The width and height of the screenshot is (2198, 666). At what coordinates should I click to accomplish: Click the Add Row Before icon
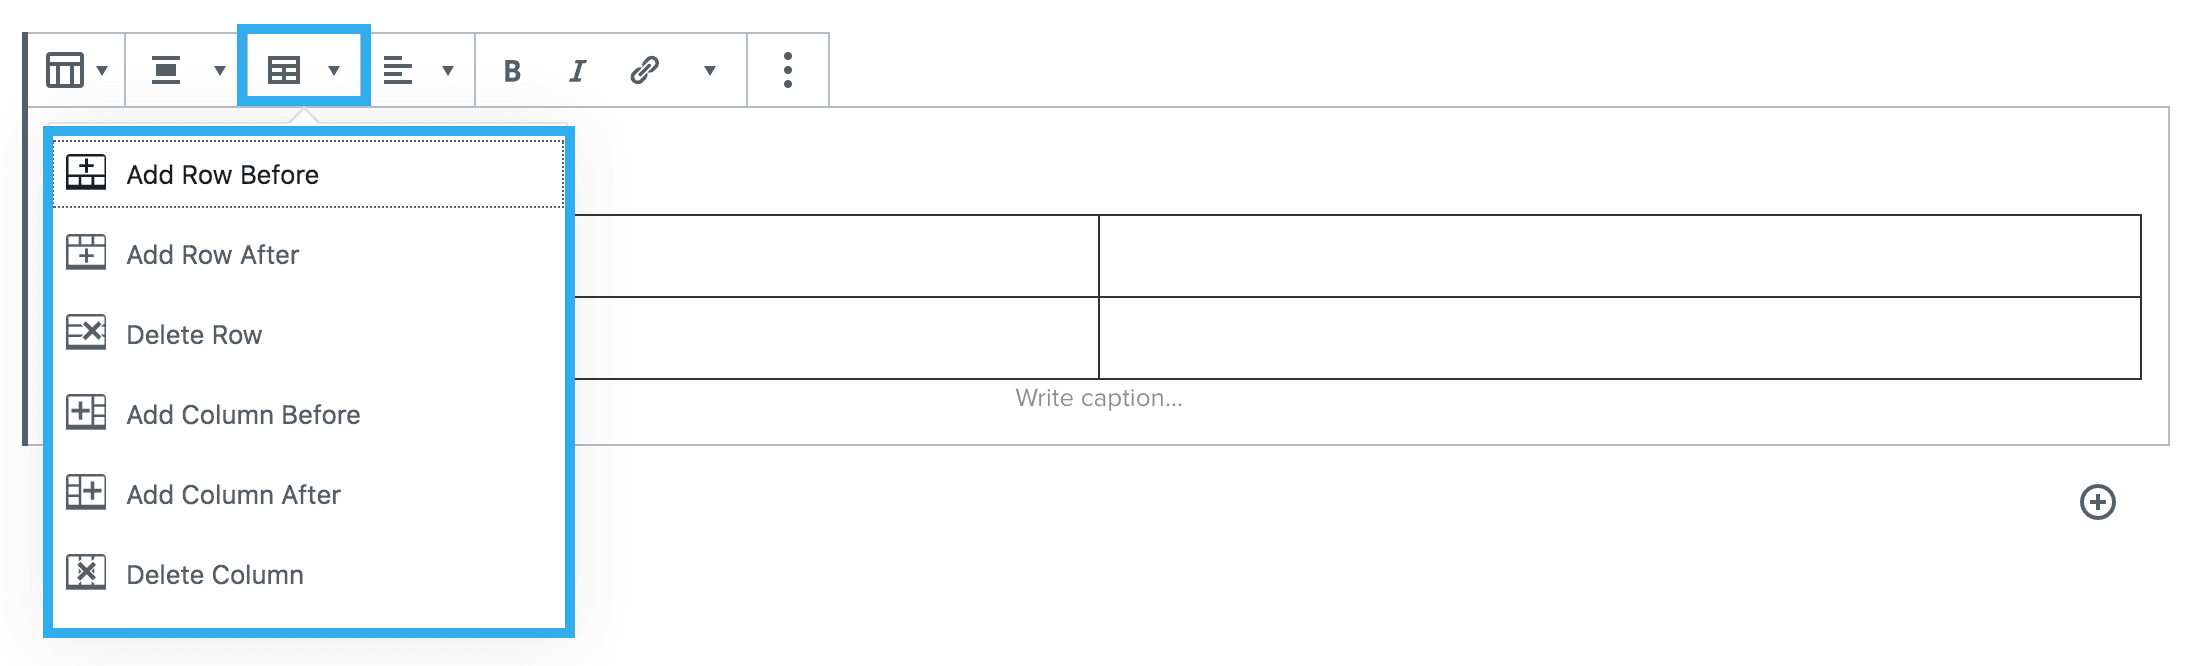pos(85,172)
